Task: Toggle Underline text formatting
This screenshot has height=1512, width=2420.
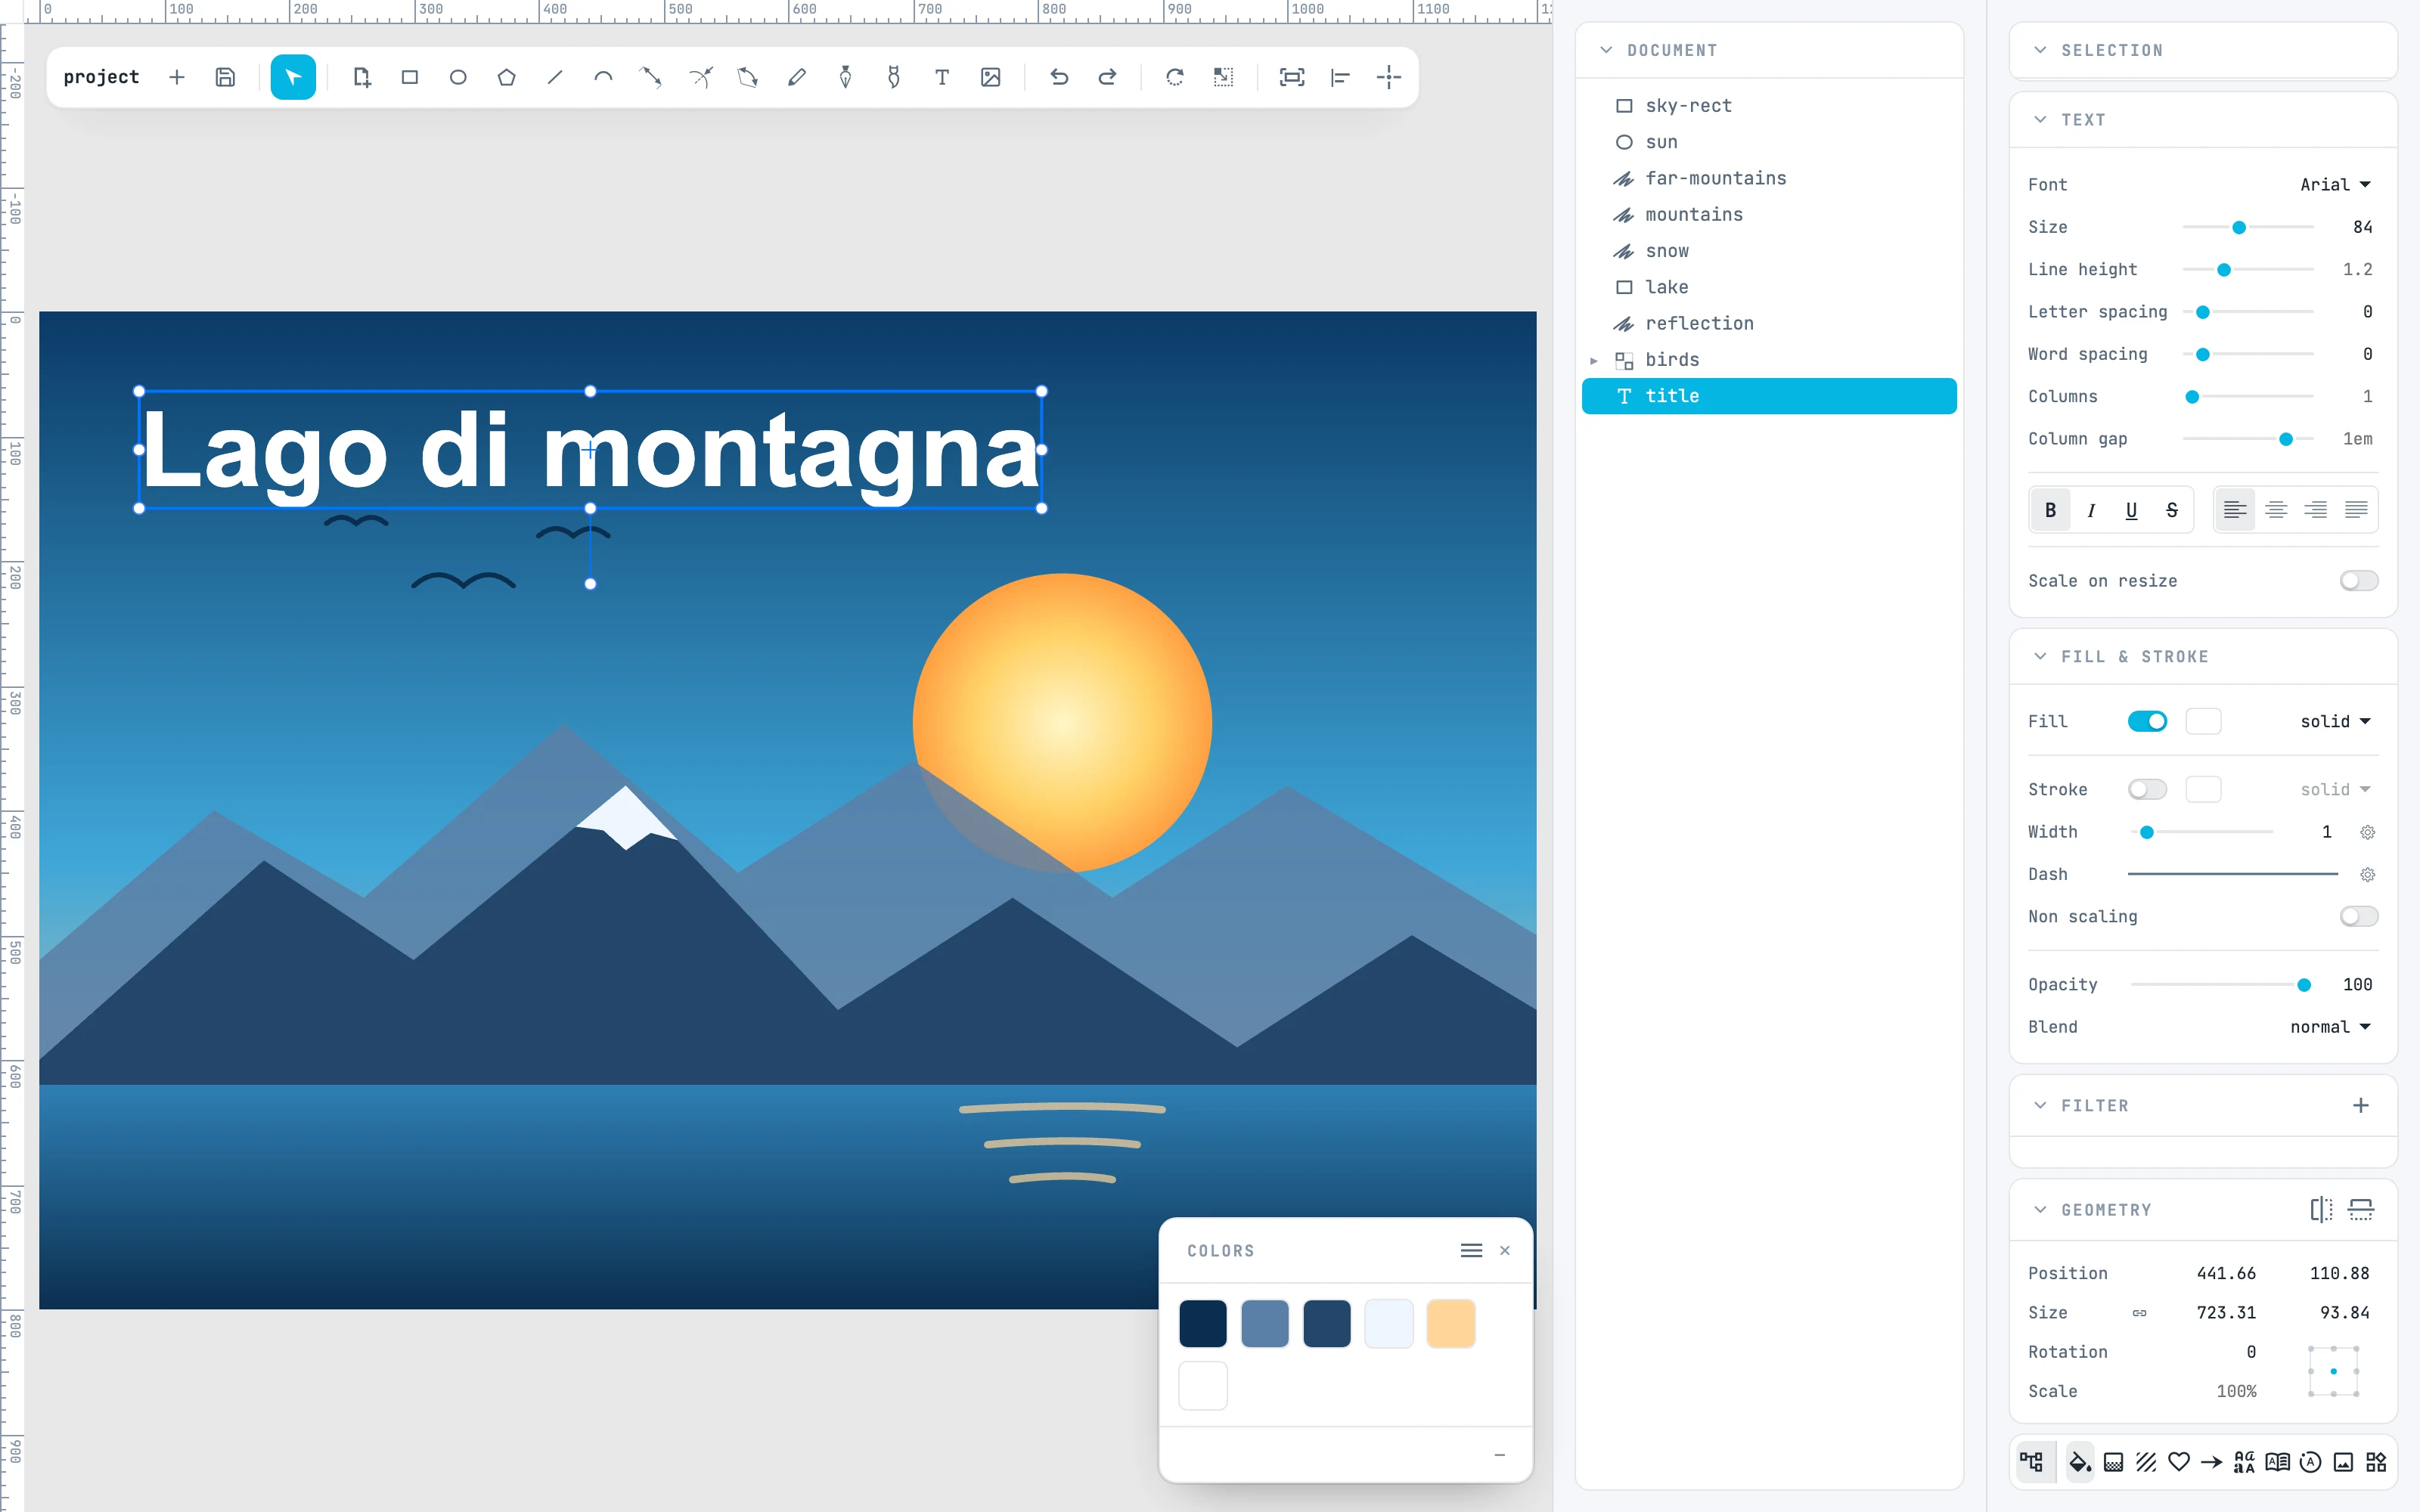Action: click(2131, 510)
